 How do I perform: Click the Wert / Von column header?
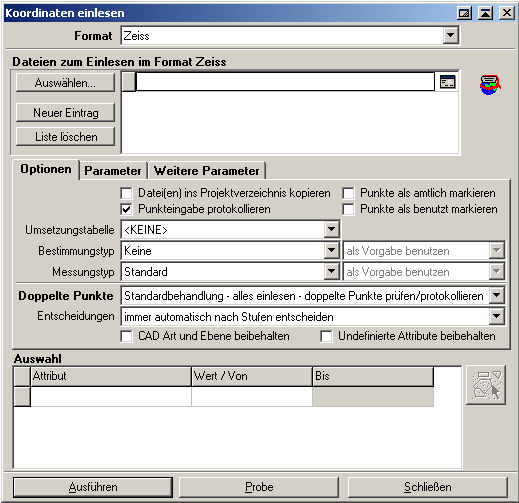click(x=252, y=376)
